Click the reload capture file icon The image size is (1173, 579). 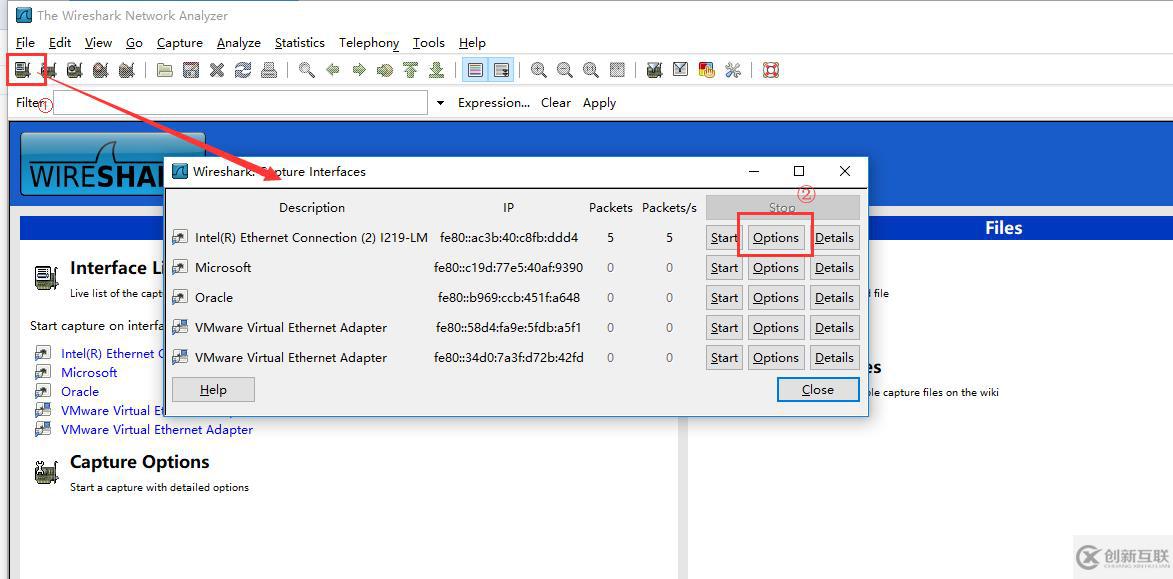243,70
